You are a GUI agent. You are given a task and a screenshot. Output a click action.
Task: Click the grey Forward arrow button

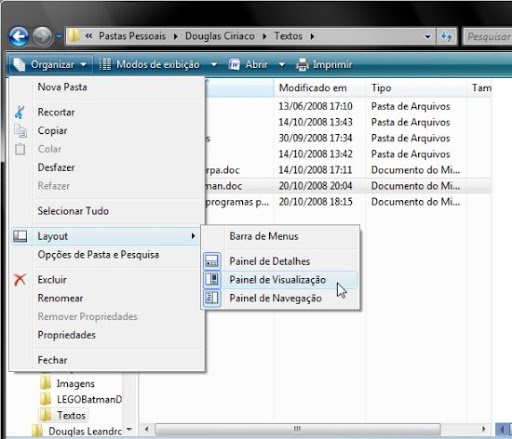tap(42, 36)
